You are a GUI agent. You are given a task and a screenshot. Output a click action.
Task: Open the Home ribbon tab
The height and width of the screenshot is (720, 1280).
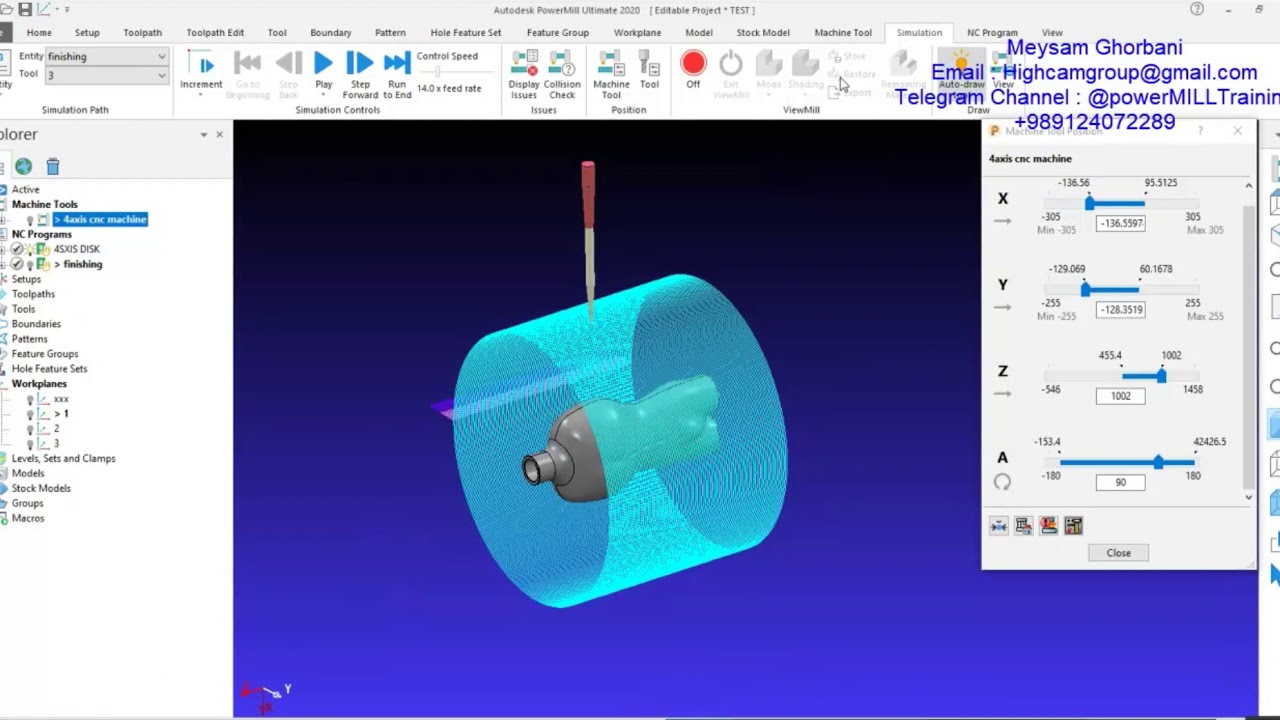(39, 33)
